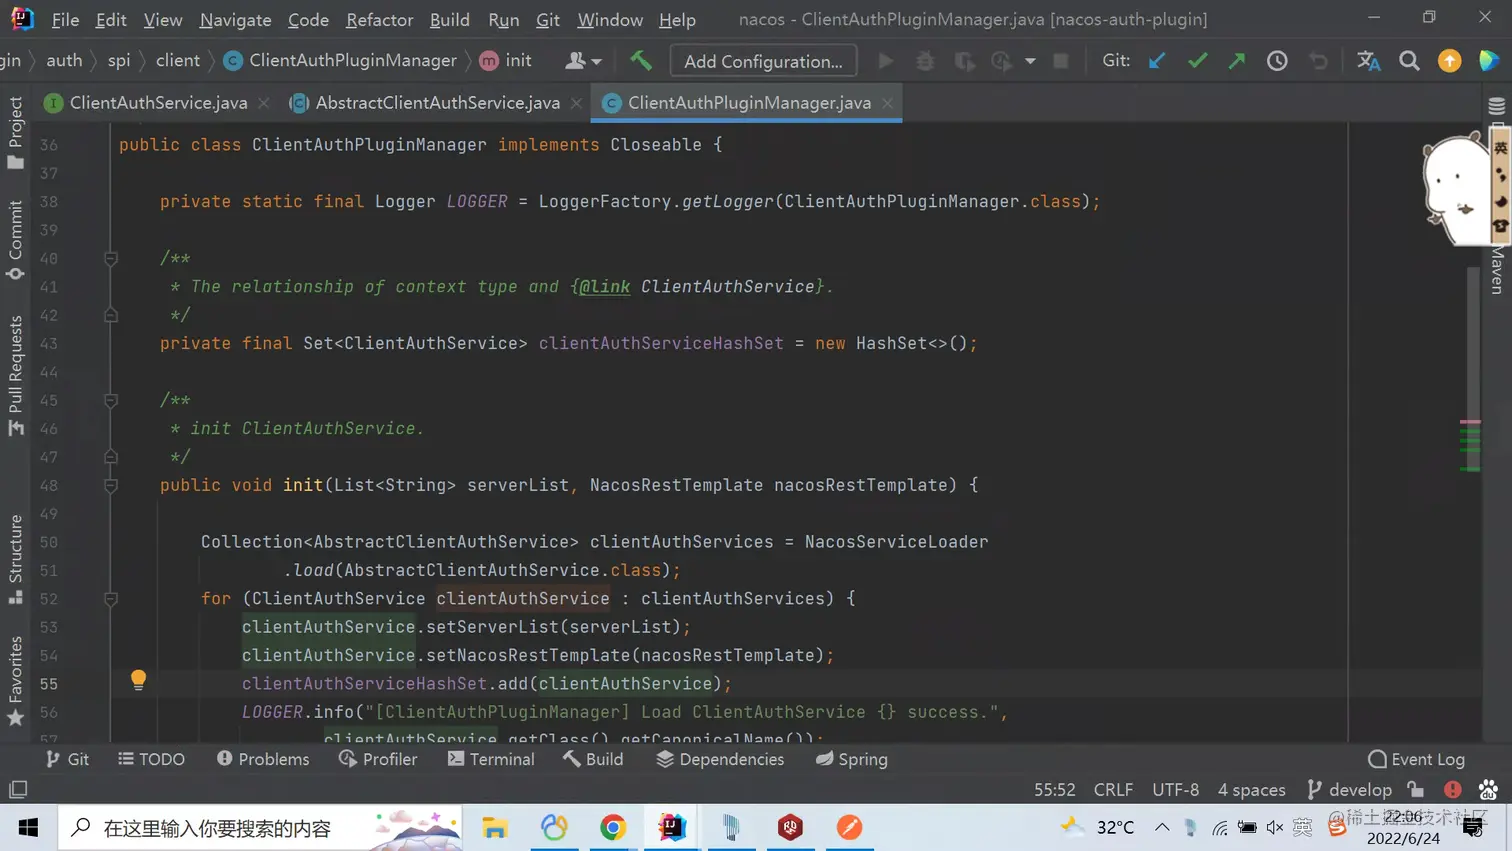The image size is (1512, 851).
Task: Click the Git Rollback undo icon
Action: (1318, 61)
